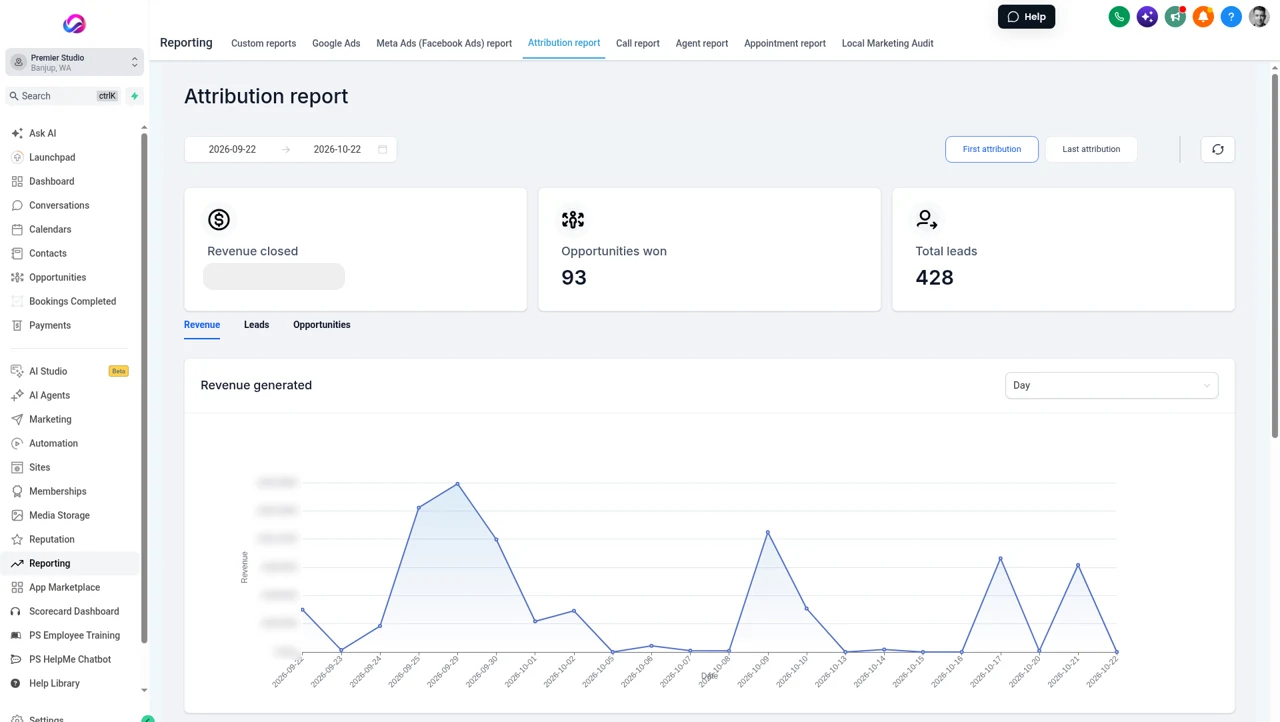This screenshot has height=722, width=1280.
Task: Click the blue question mark help icon
Action: [1231, 17]
